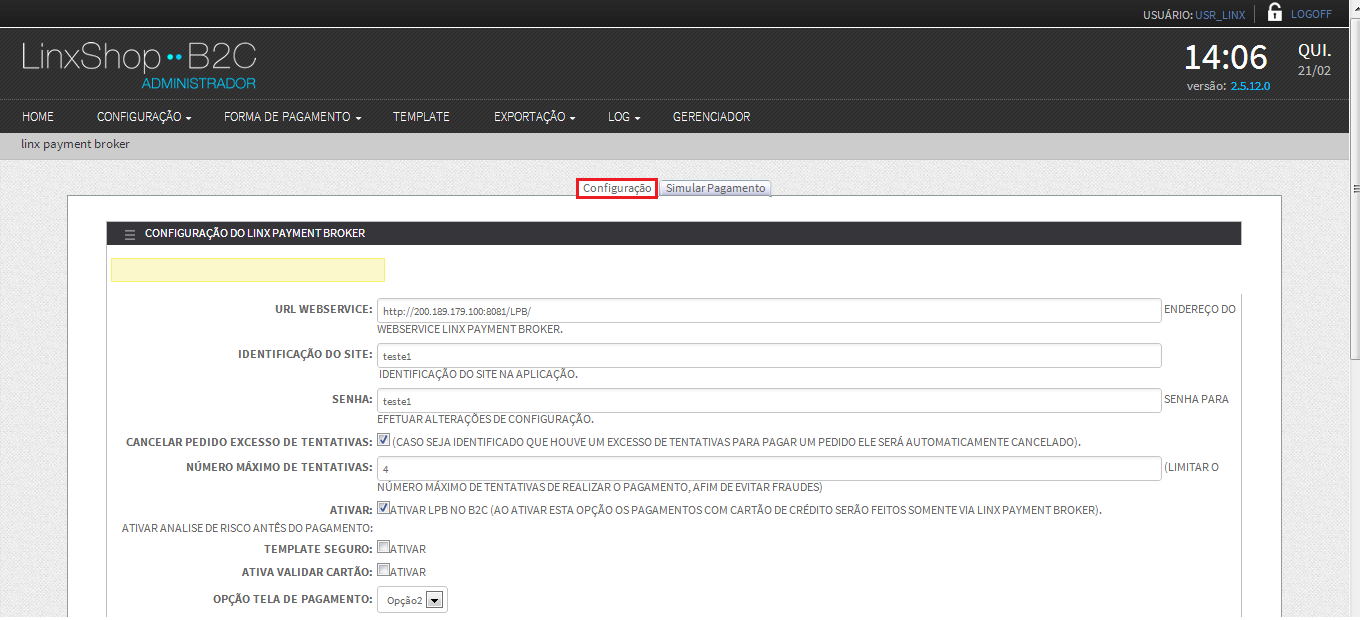This screenshot has width=1360, height=620.
Task: Enable the Template Seguro checkbox
Action: click(383, 548)
